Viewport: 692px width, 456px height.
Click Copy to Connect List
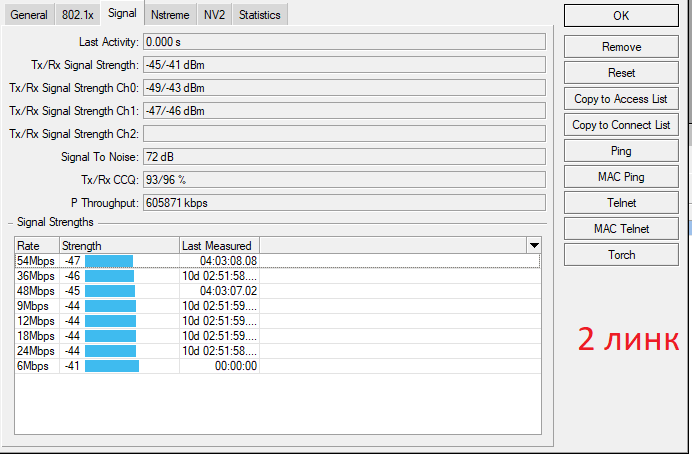tap(621, 125)
